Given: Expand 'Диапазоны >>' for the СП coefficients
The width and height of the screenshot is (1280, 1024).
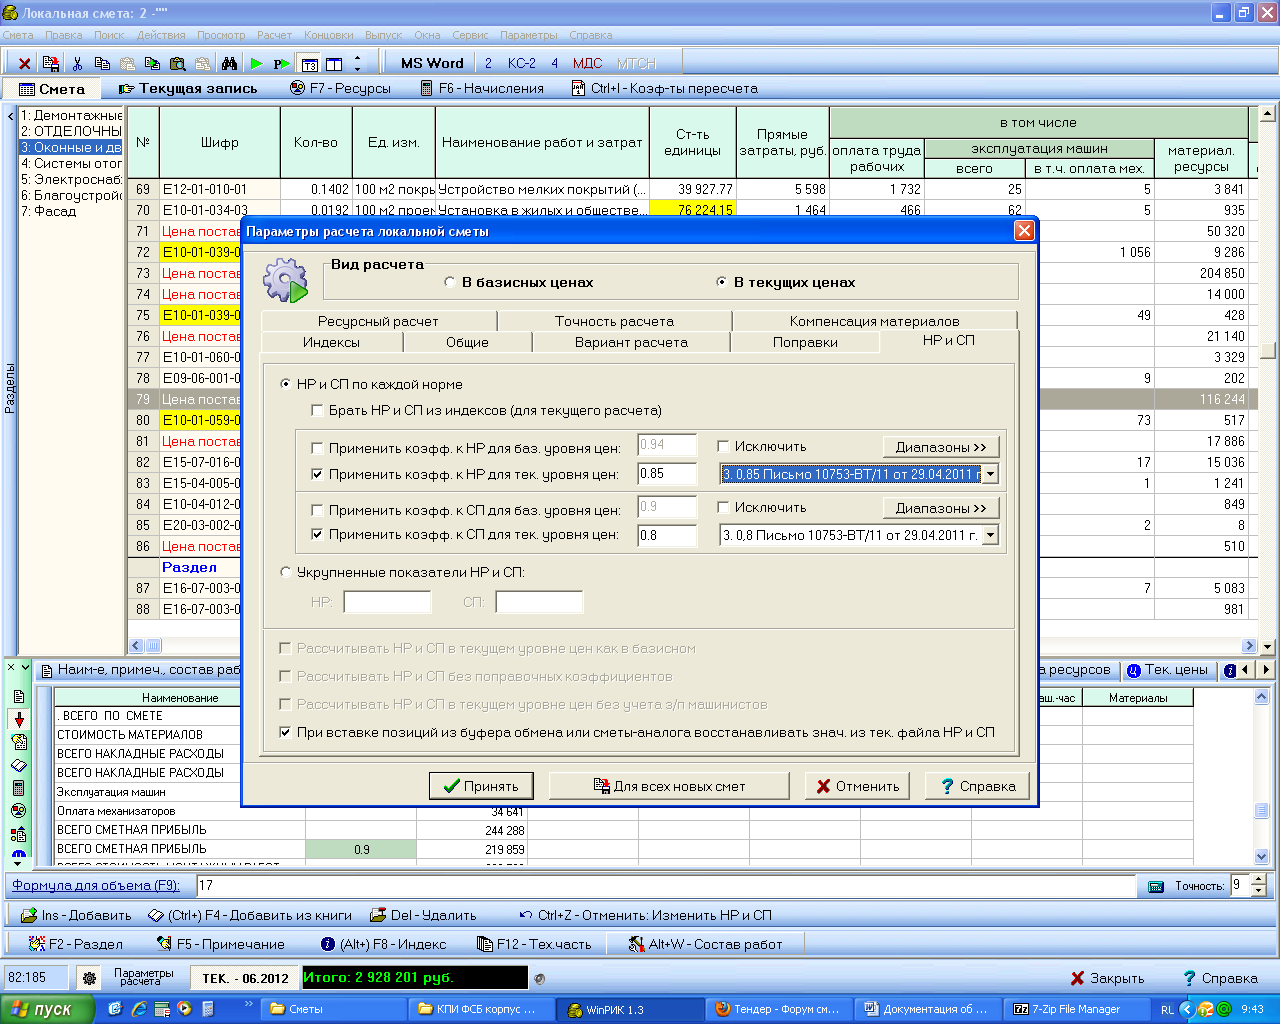Looking at the screenshot, I should [940, 508].
